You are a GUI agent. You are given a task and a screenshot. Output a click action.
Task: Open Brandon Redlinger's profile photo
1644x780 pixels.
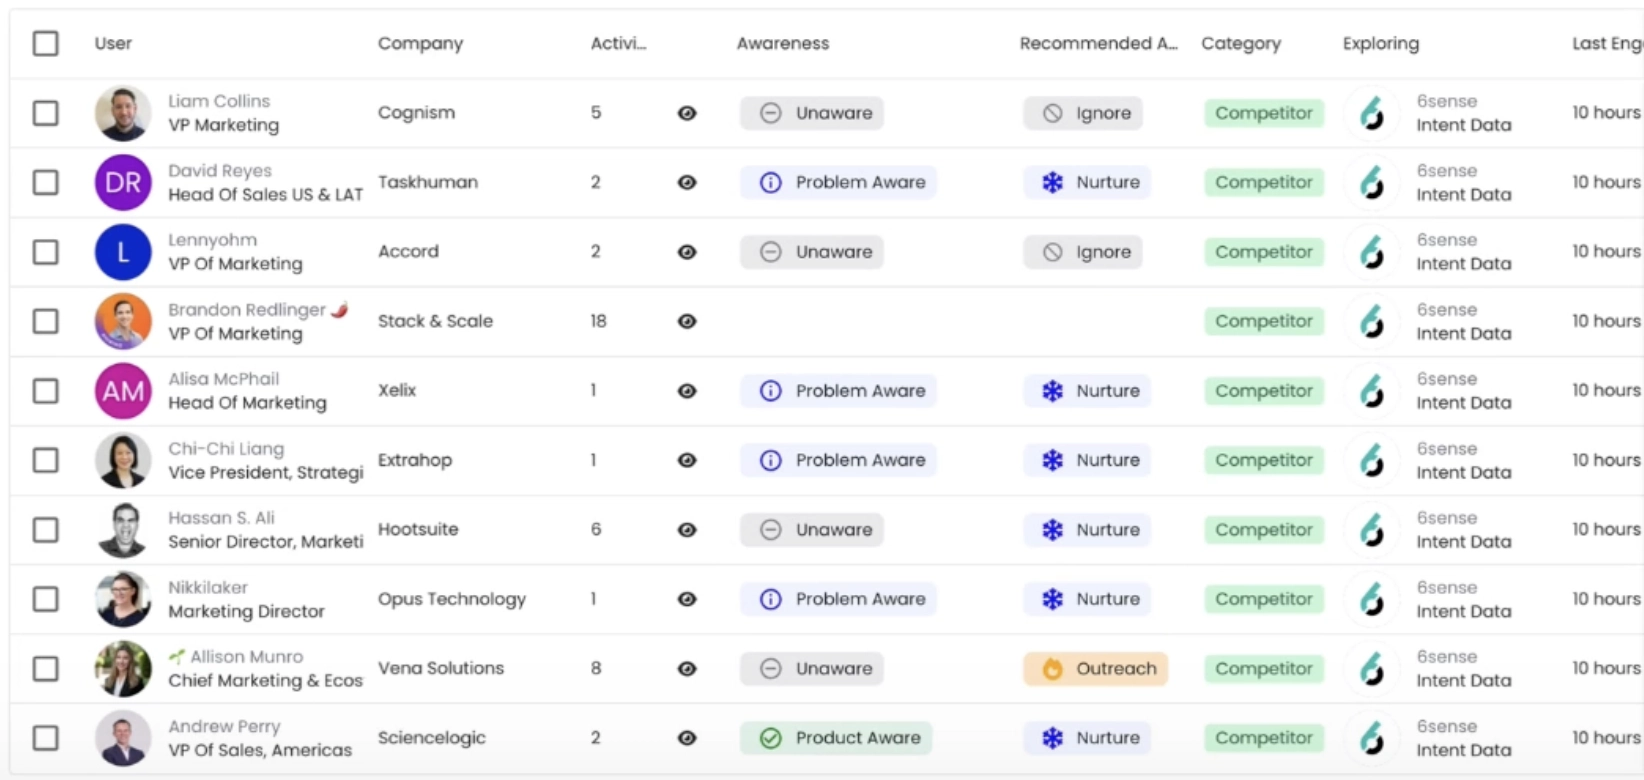[123, 321]
